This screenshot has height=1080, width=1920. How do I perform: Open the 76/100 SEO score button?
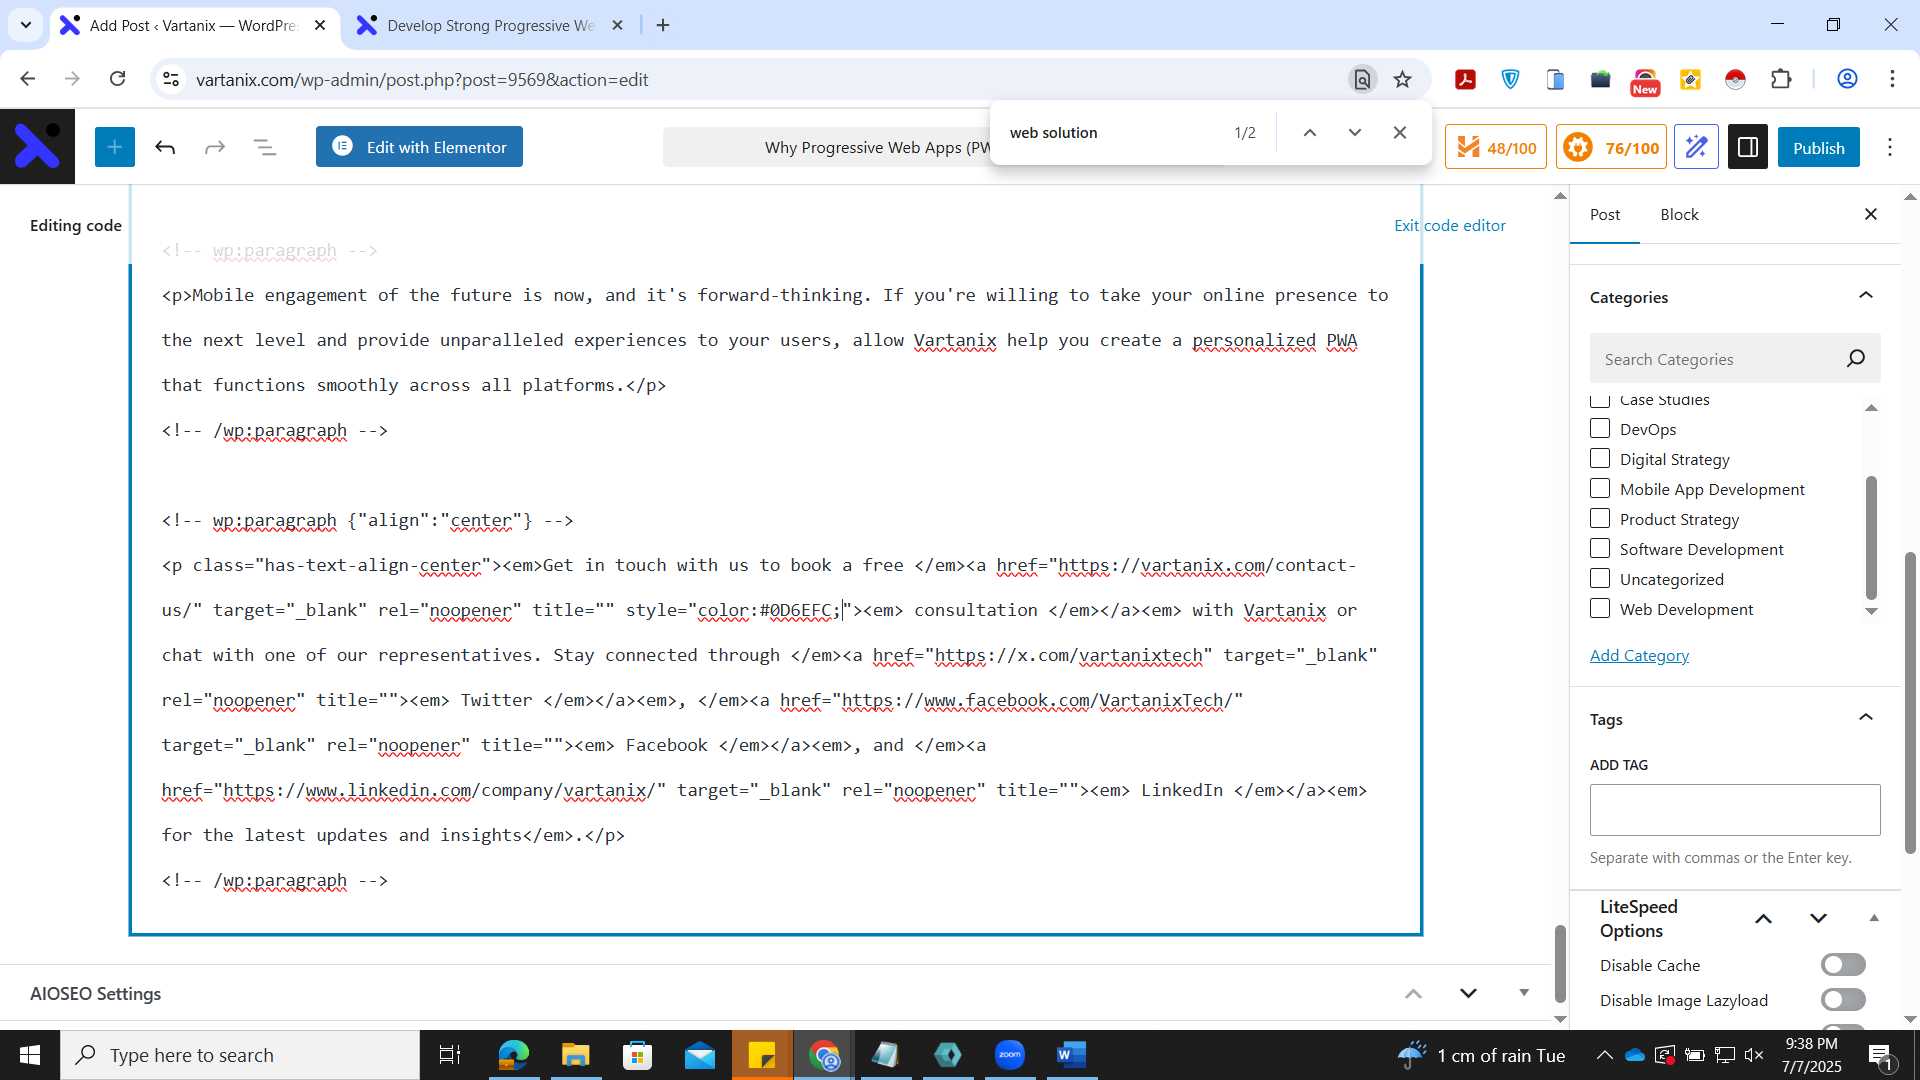[1611, 147]
